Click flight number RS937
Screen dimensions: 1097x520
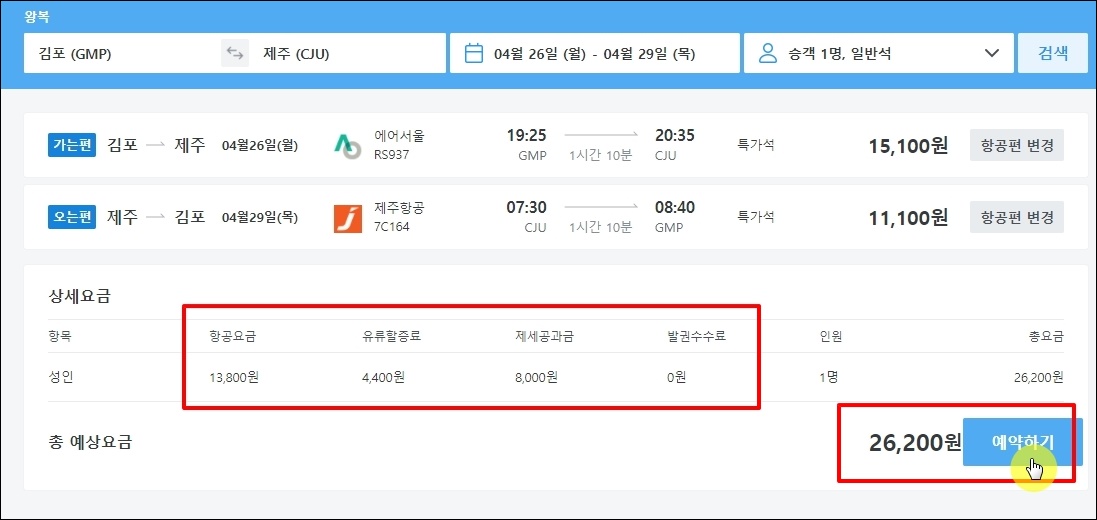point(392,155)
